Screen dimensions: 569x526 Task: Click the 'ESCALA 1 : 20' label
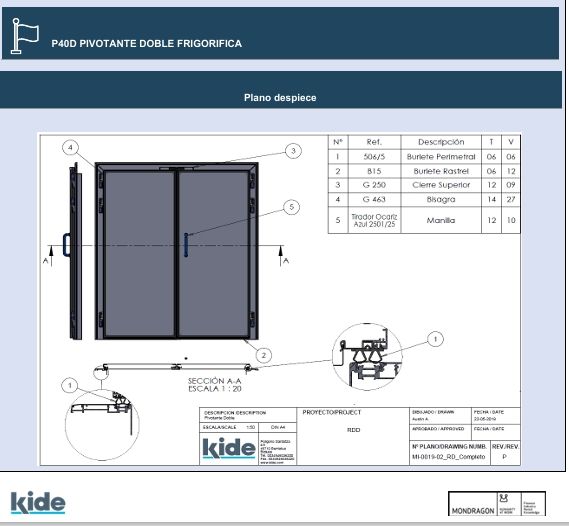click(214, 389)
